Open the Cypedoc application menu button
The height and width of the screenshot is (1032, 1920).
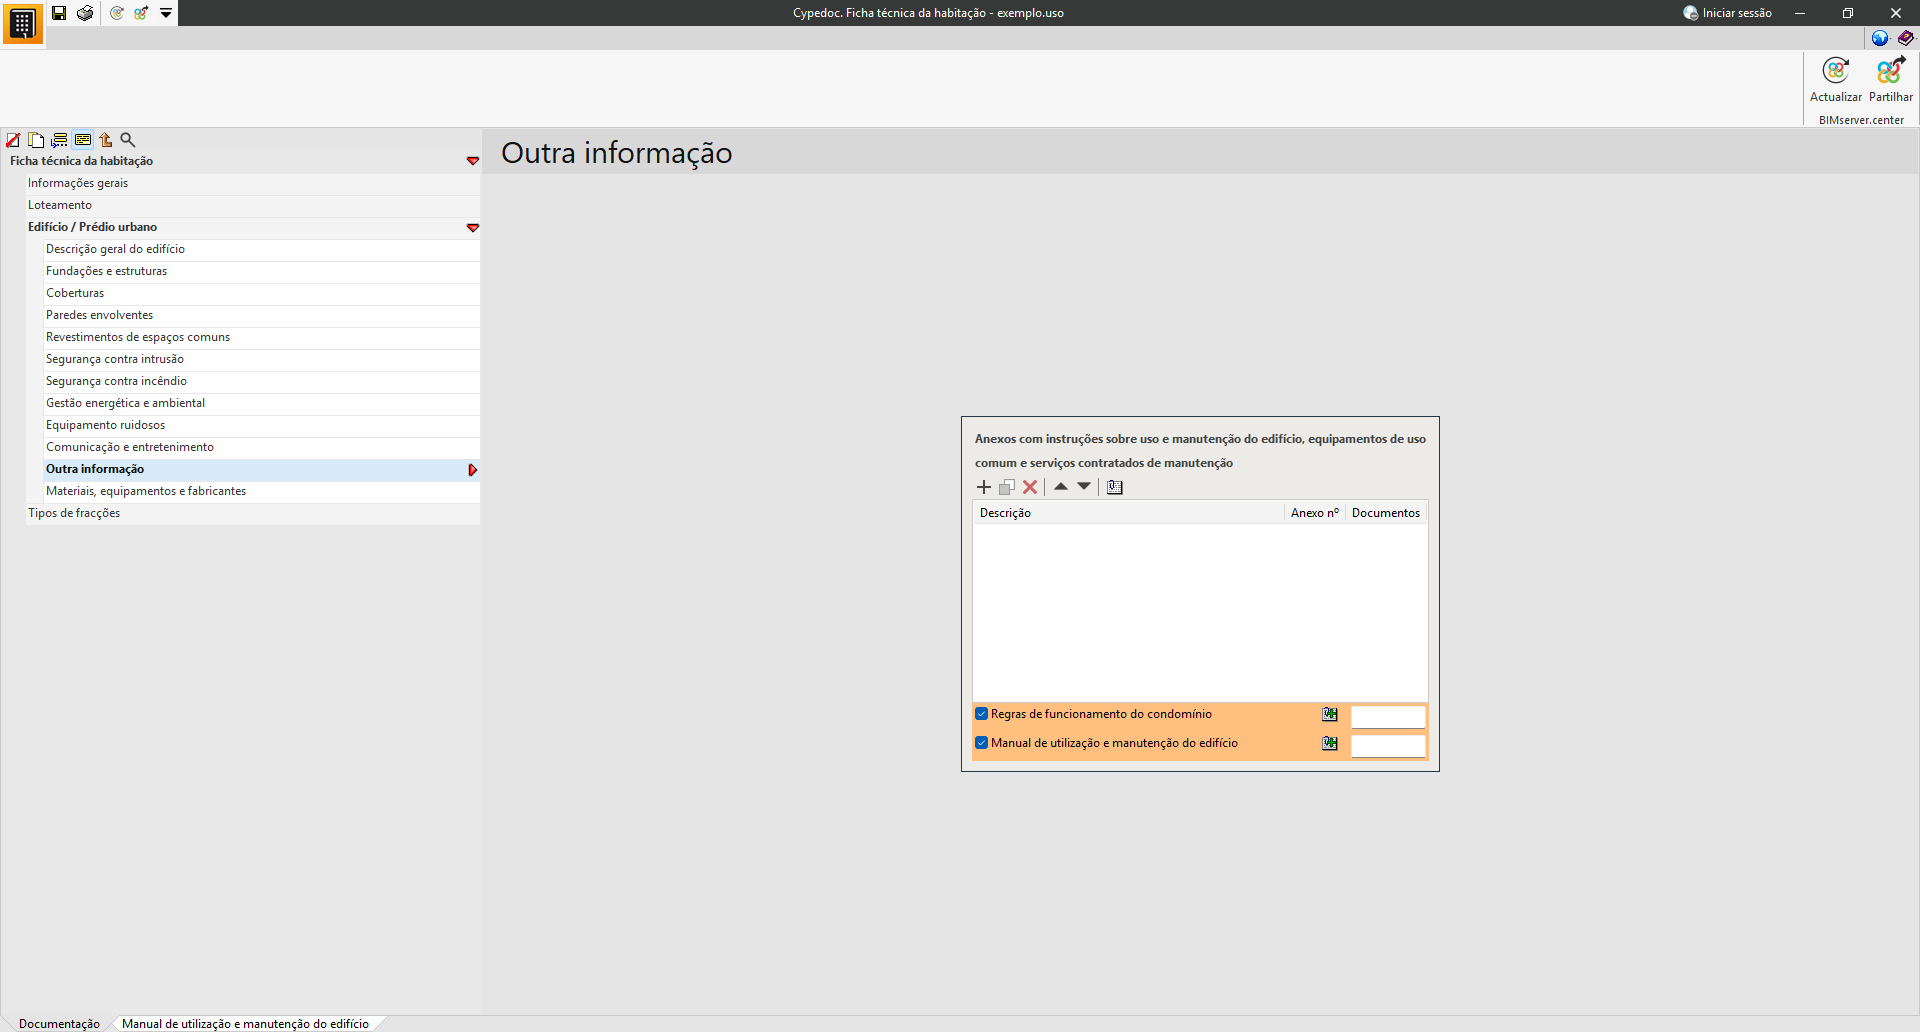22,23
